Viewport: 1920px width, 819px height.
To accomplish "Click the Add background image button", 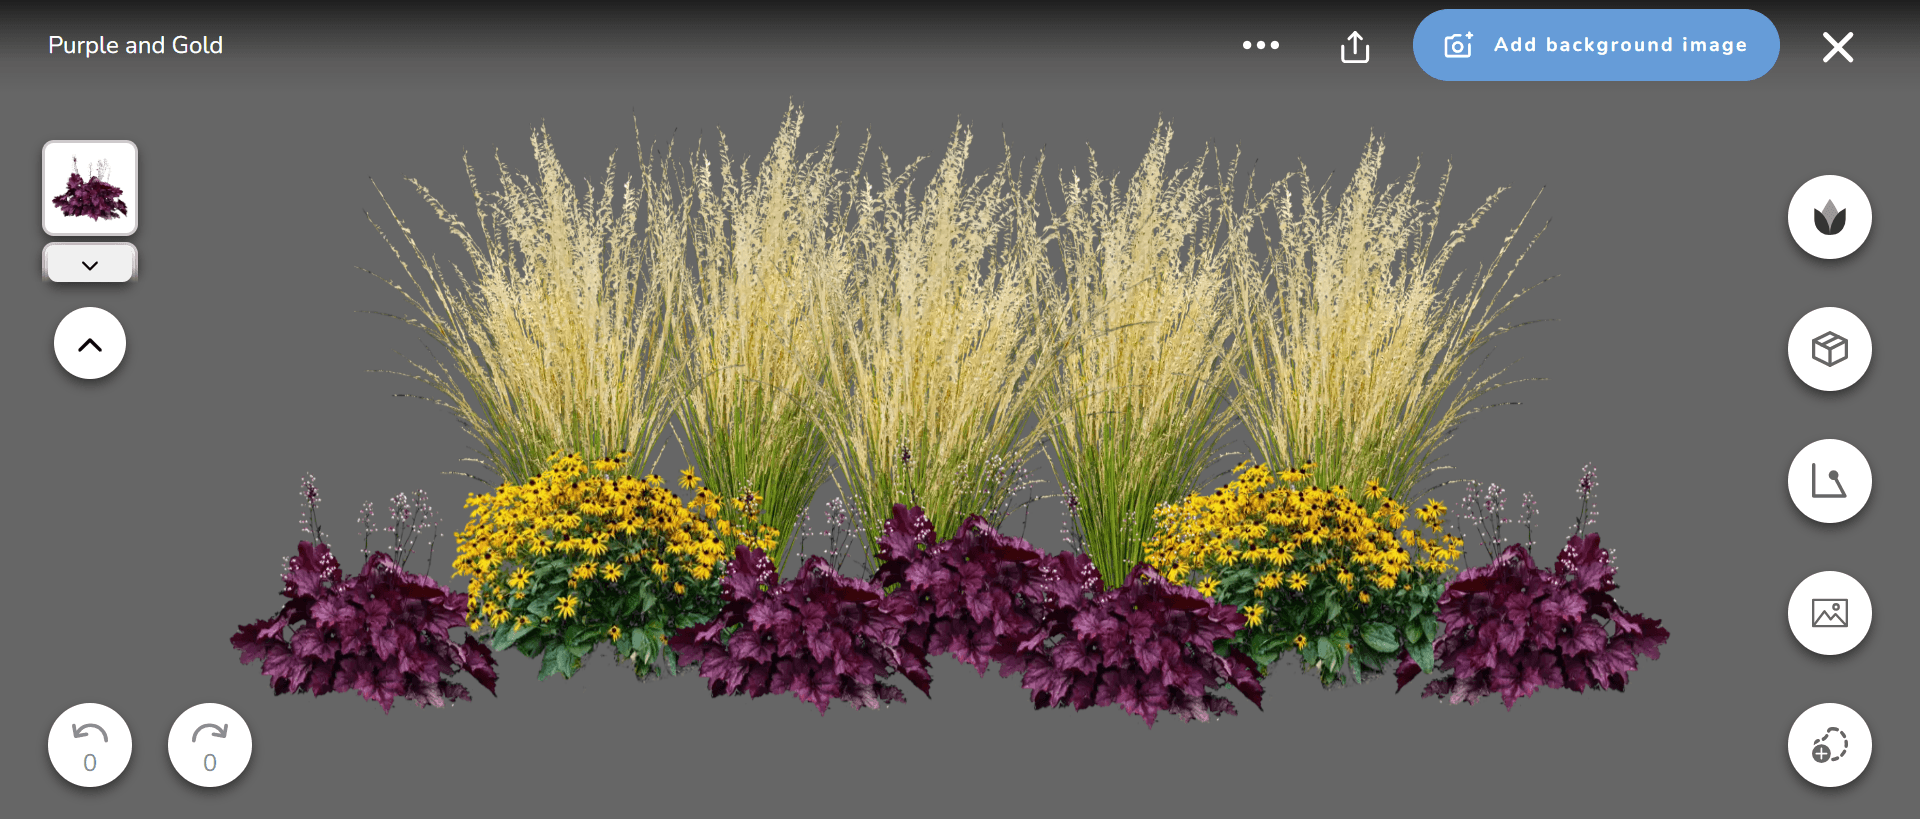I will click(x=1595, y=45).
